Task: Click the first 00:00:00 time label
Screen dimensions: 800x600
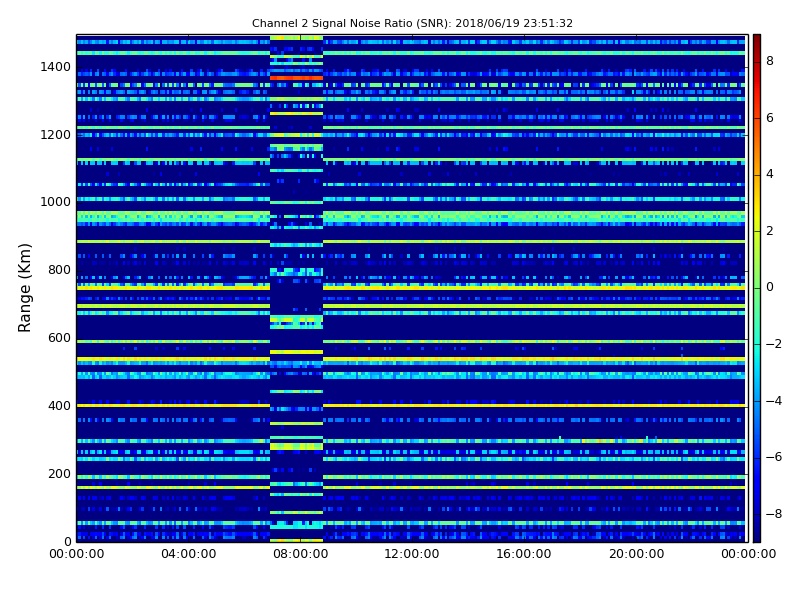Action: click(x=77, y=554)
